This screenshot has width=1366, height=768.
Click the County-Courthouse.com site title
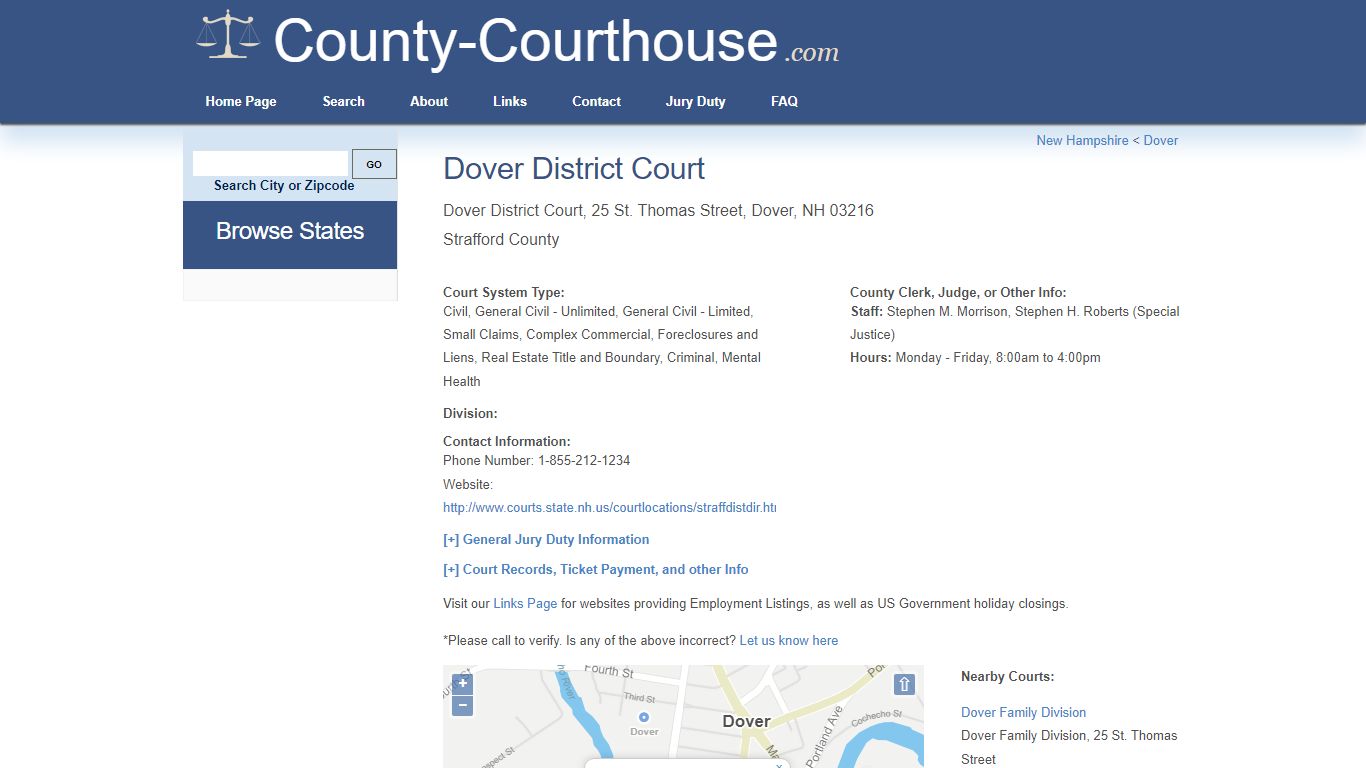[556, 42]
